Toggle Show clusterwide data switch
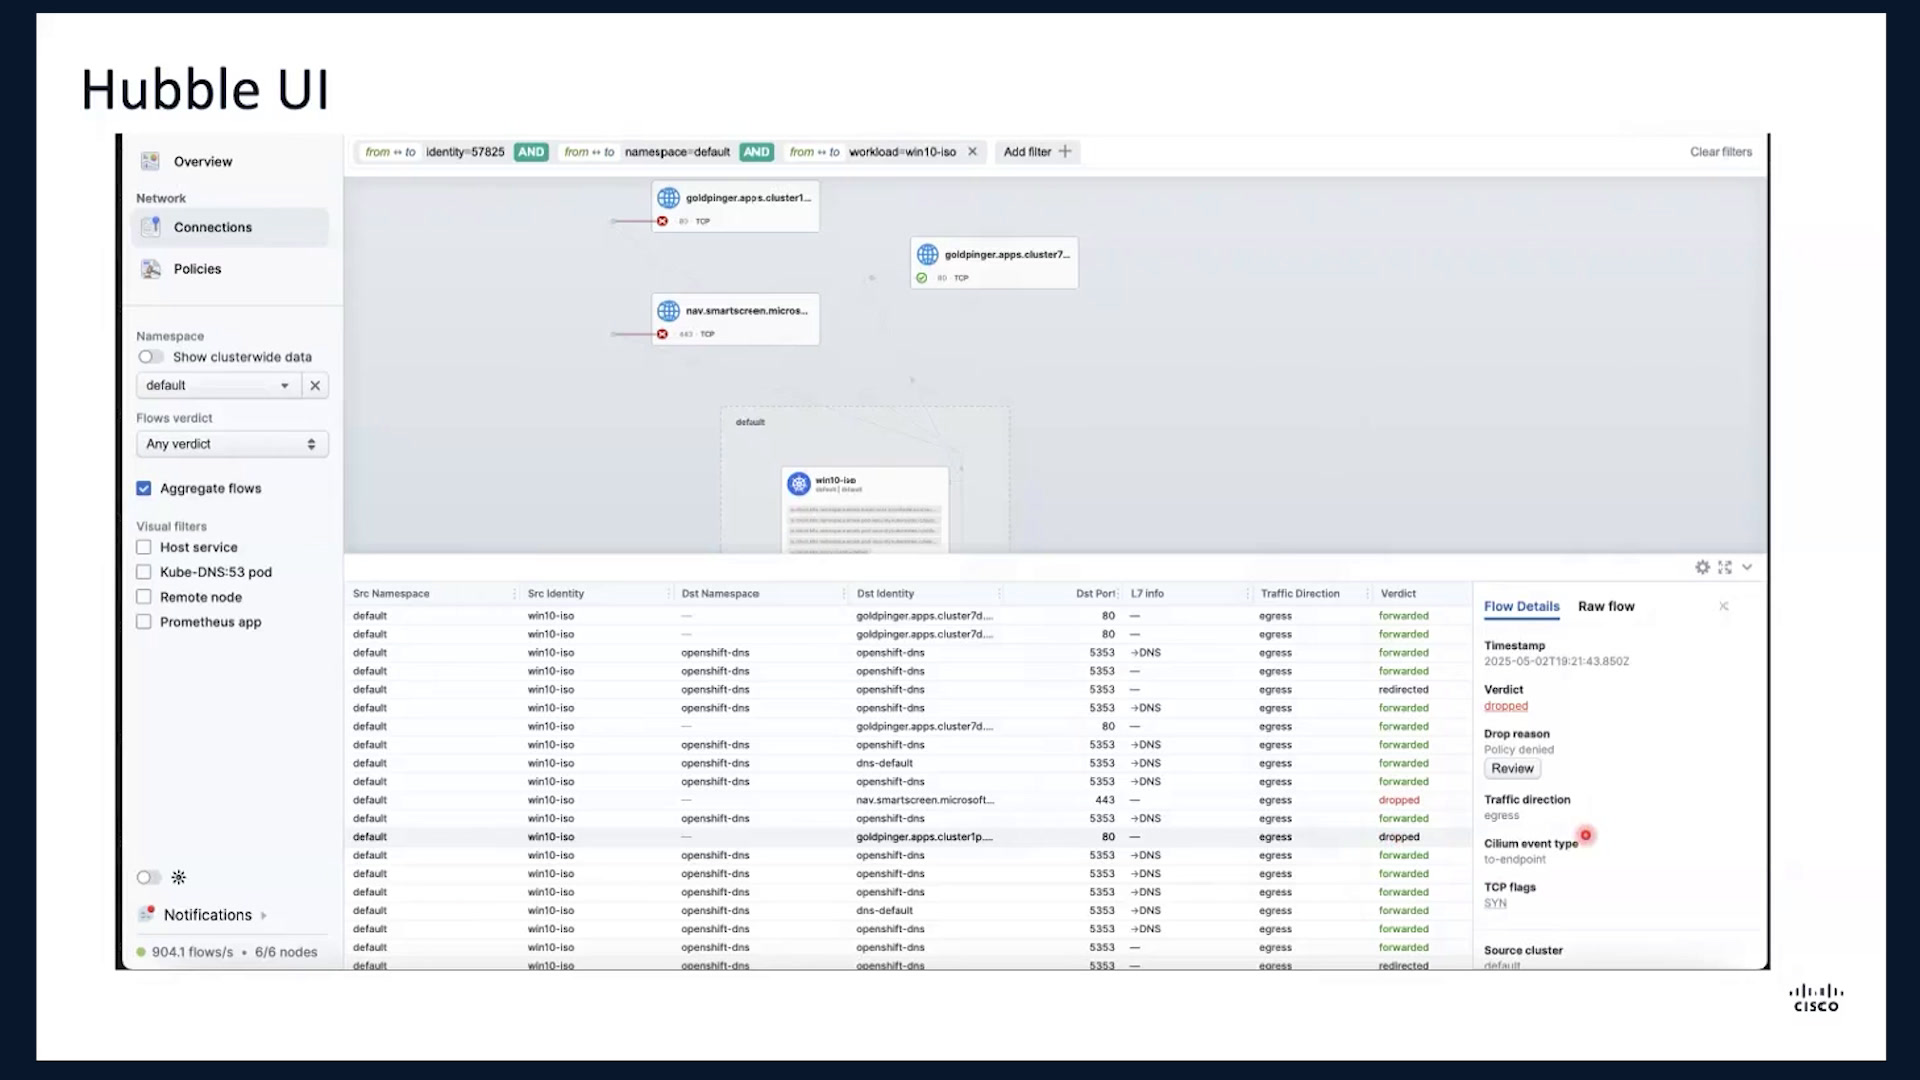 click(150, 357)
